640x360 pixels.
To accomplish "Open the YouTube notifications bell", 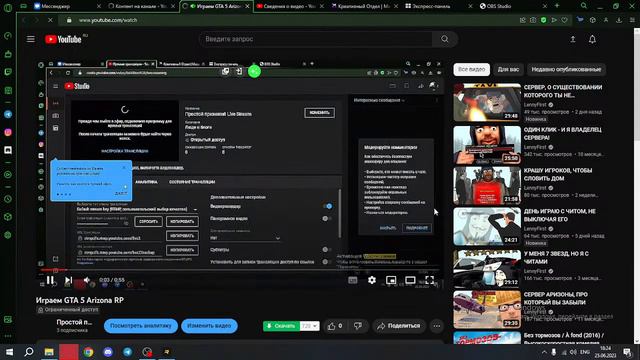I will click(592, 39).
